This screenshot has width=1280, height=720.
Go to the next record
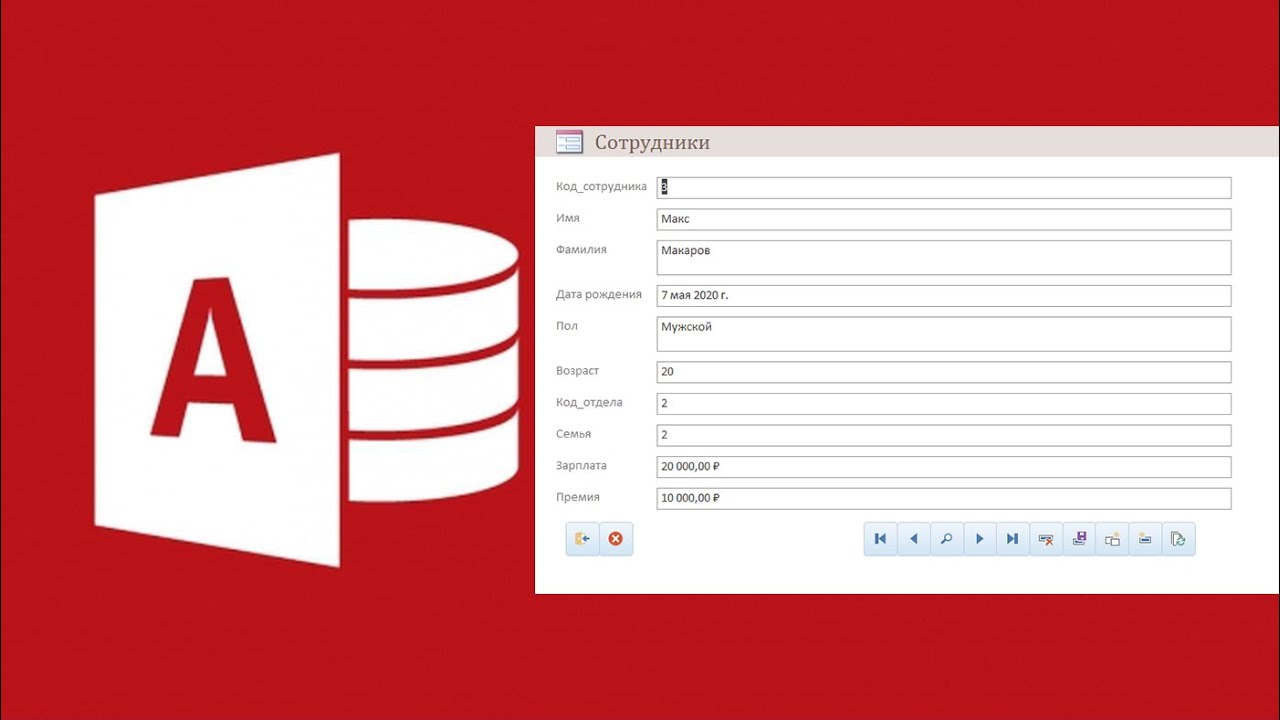tap(979, 539)
